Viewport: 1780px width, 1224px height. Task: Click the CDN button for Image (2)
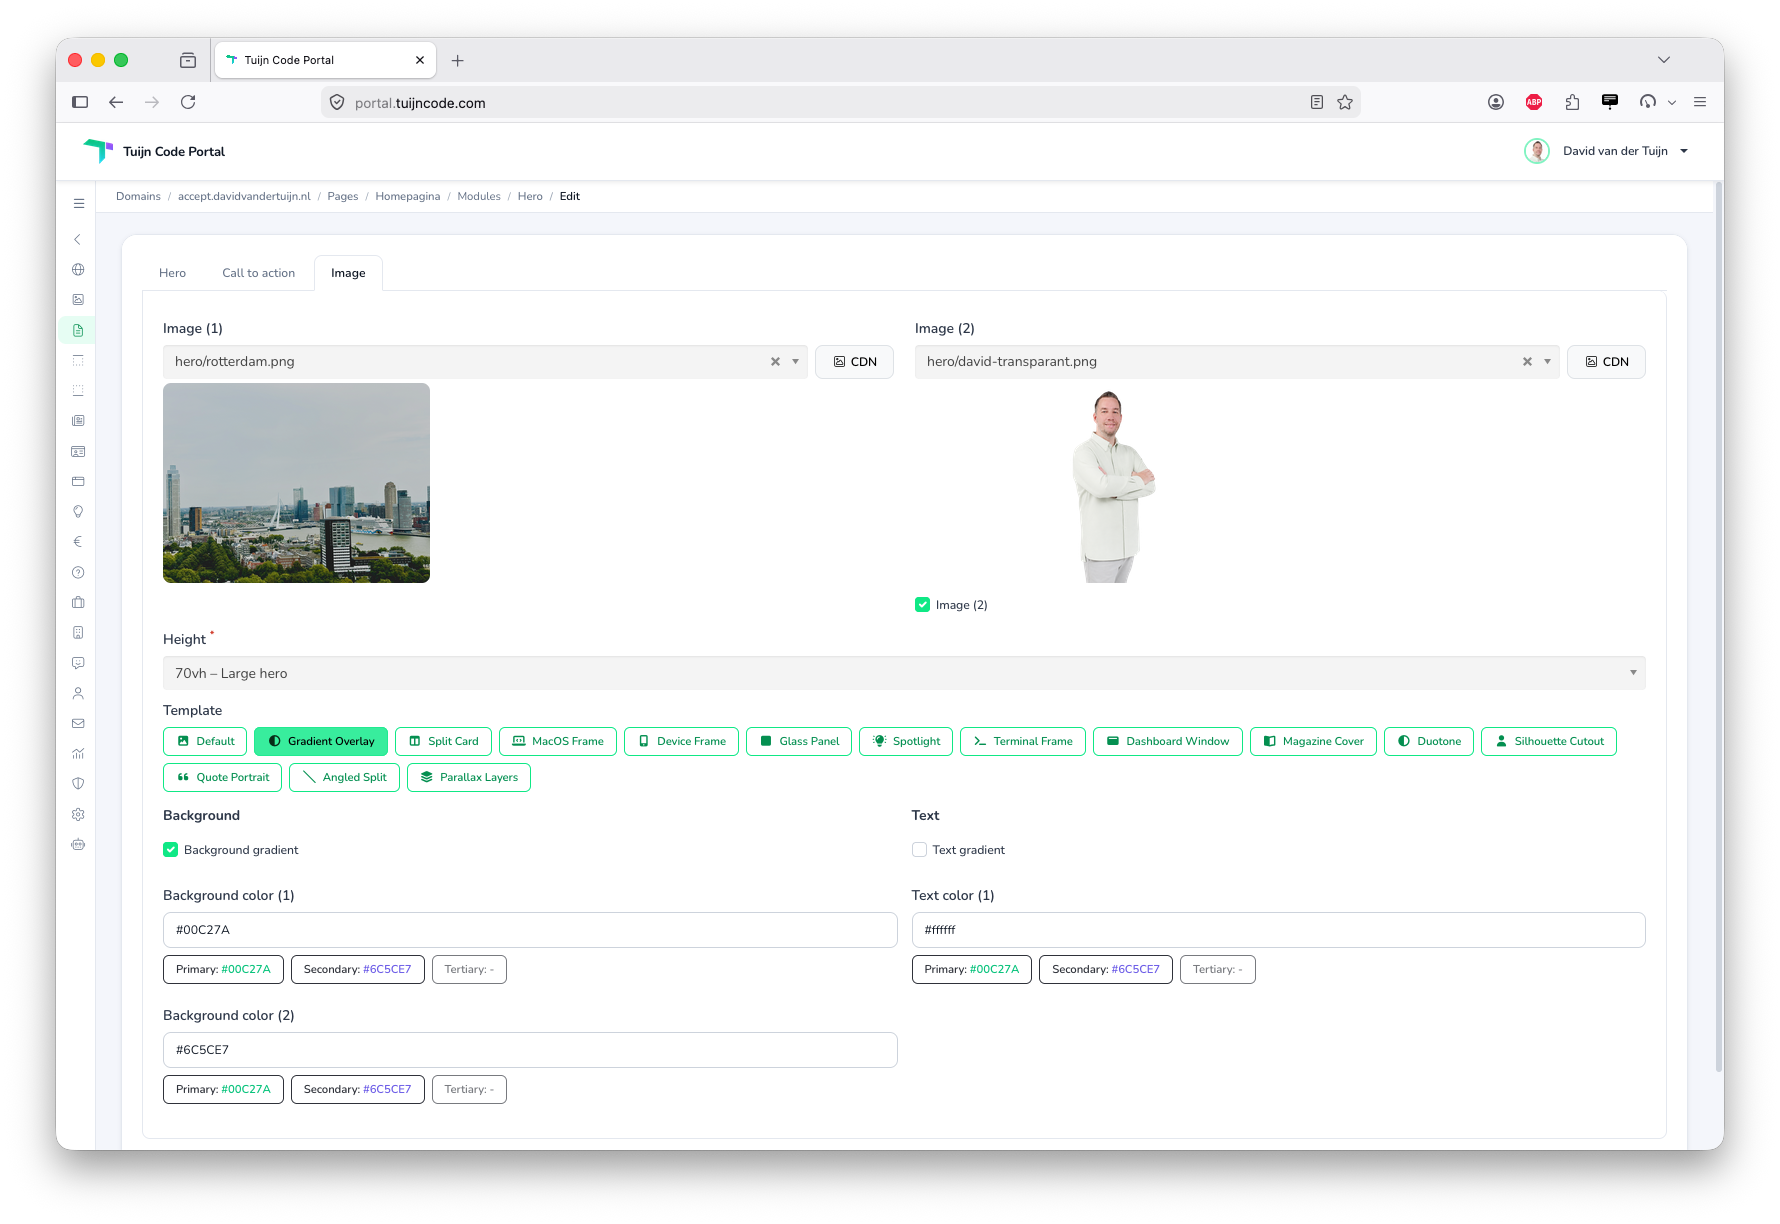pos(1606,362)
